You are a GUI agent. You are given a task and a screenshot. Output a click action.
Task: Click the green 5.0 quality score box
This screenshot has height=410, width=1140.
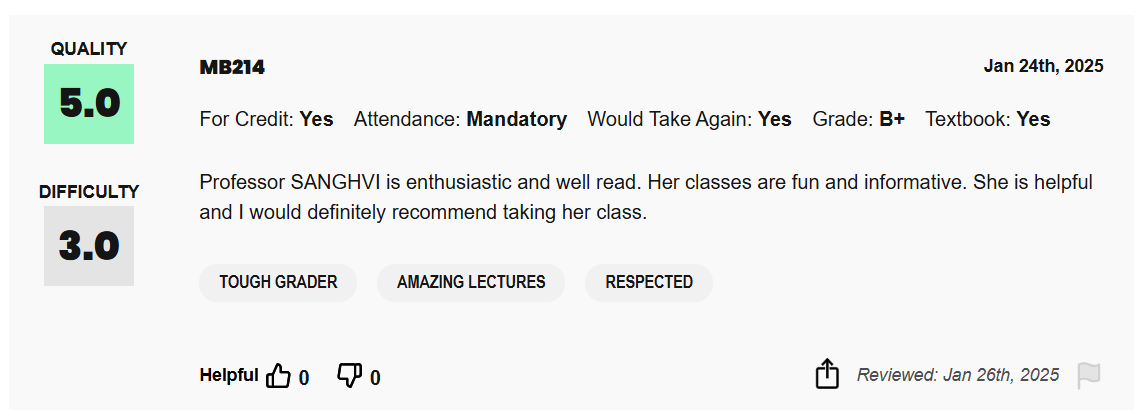point(89,103)
